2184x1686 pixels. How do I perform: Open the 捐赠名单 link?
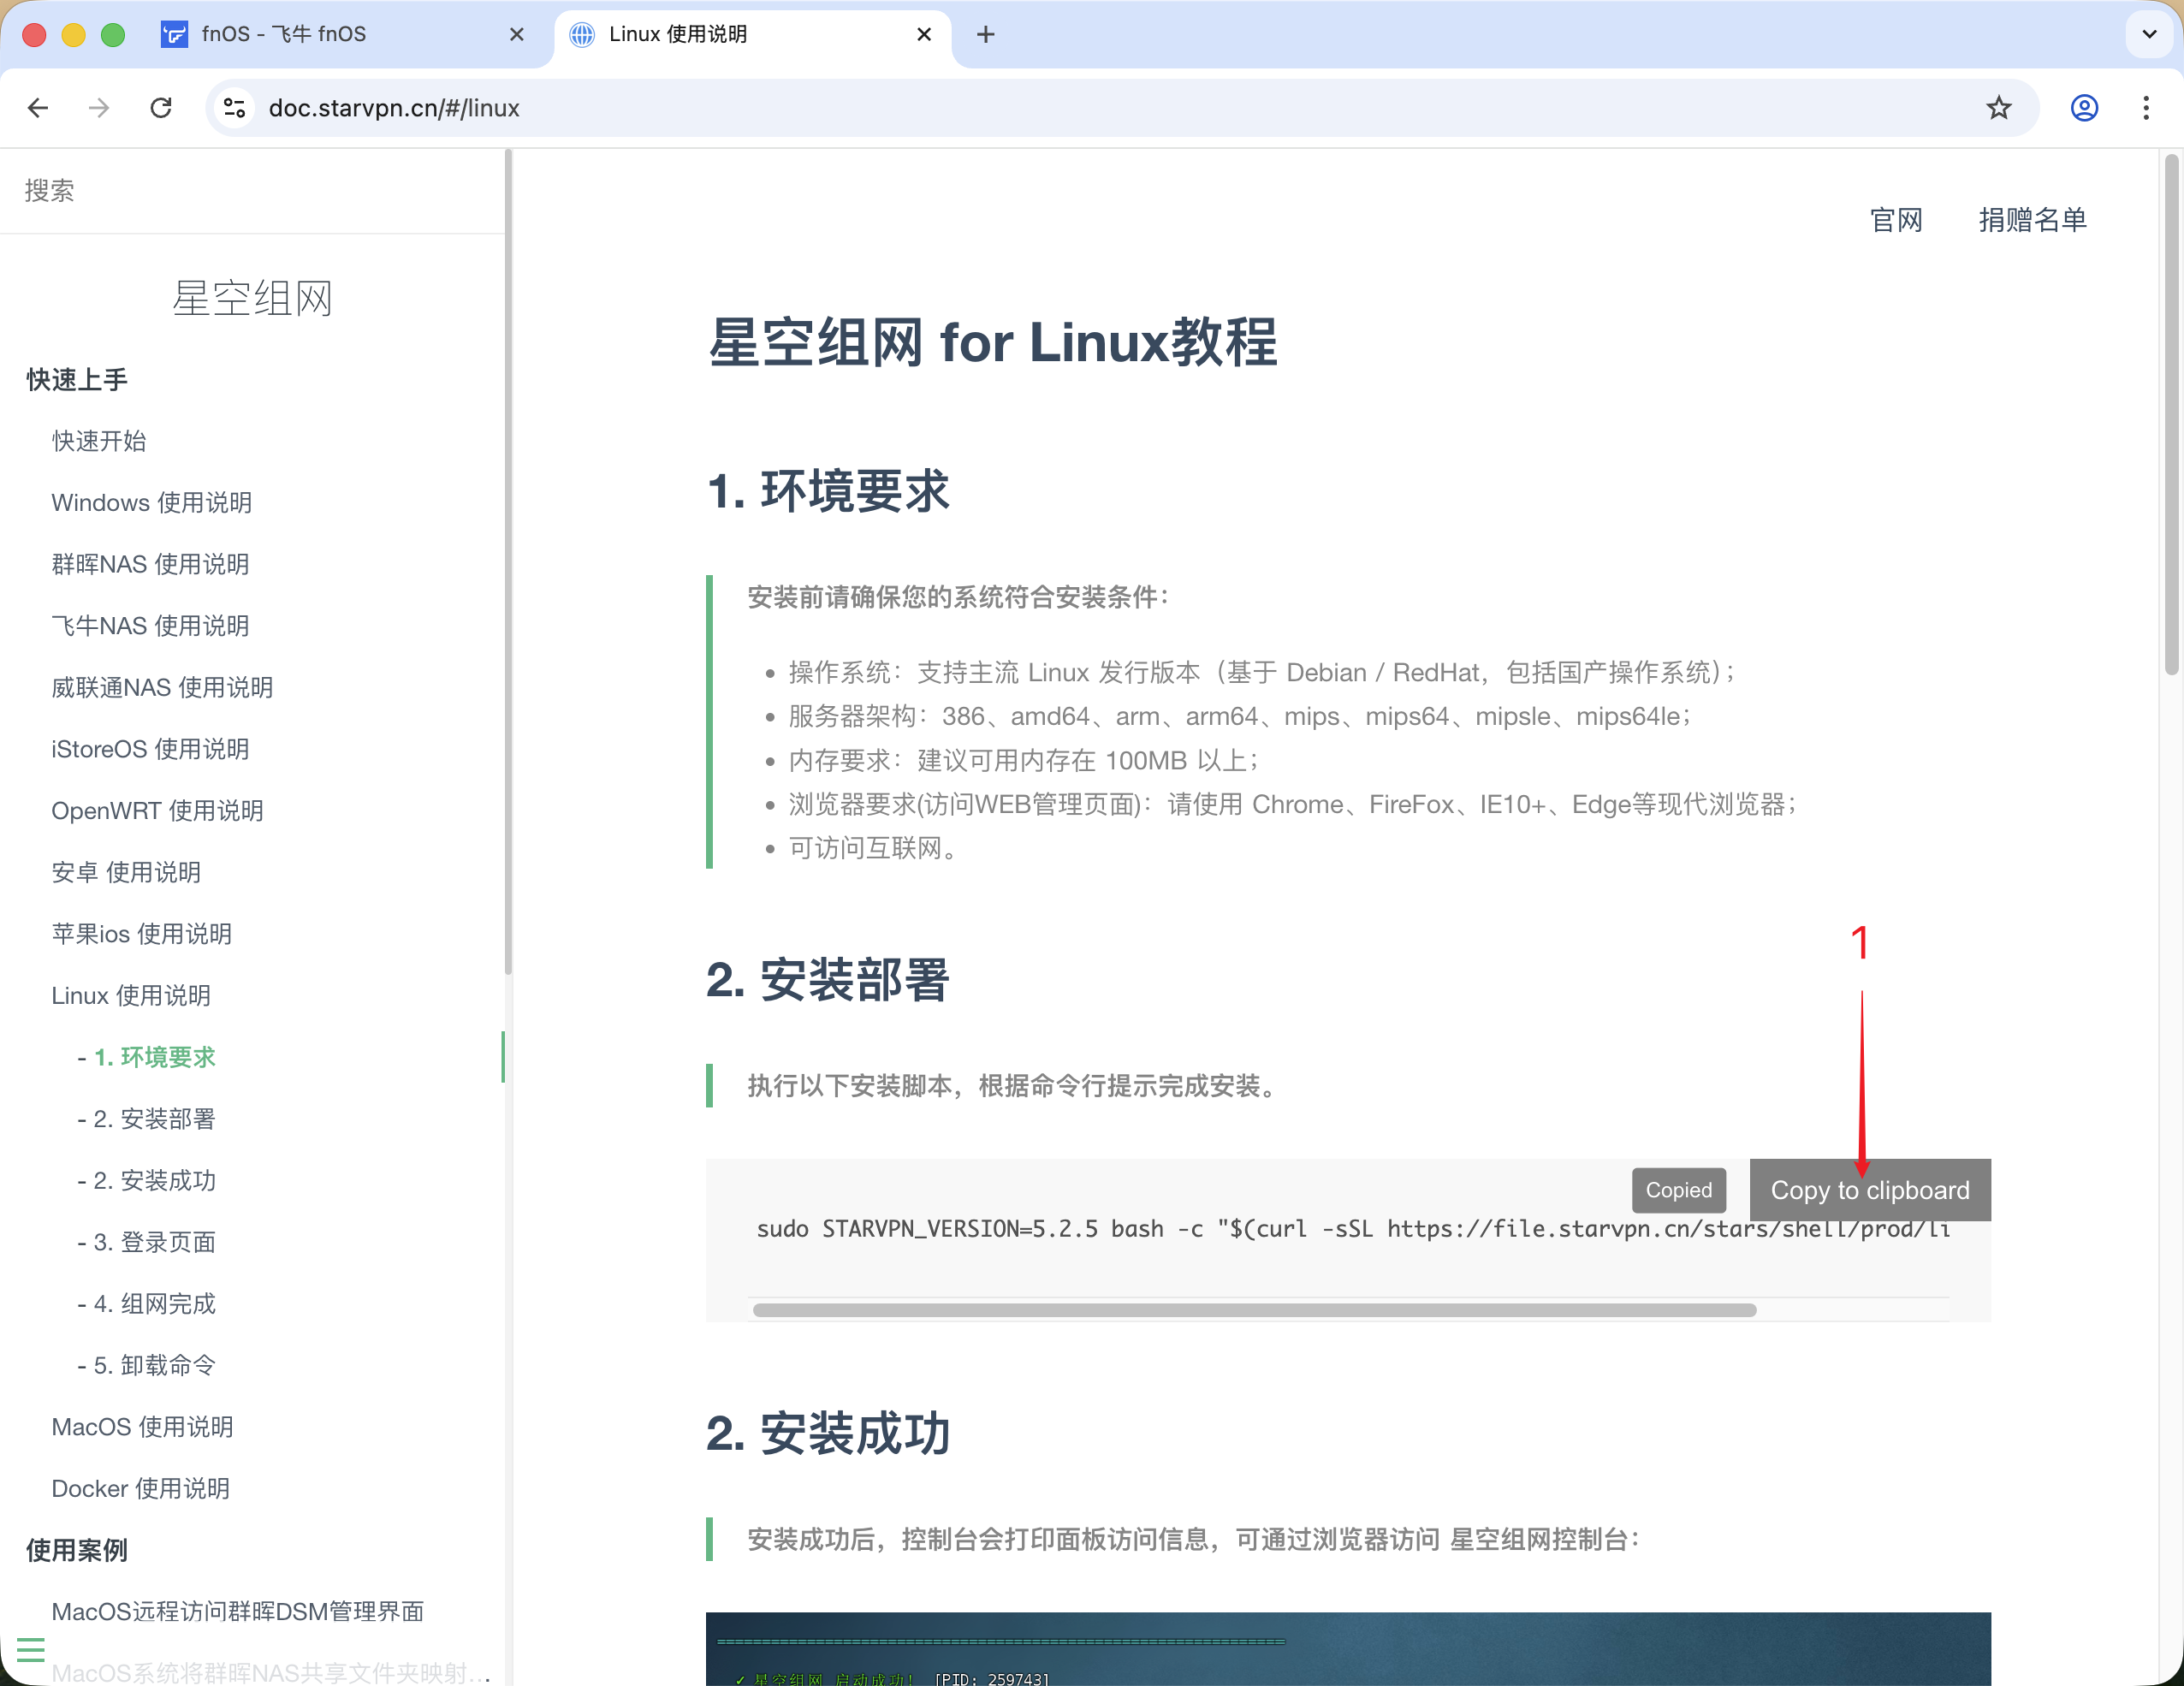point(2032,220)
